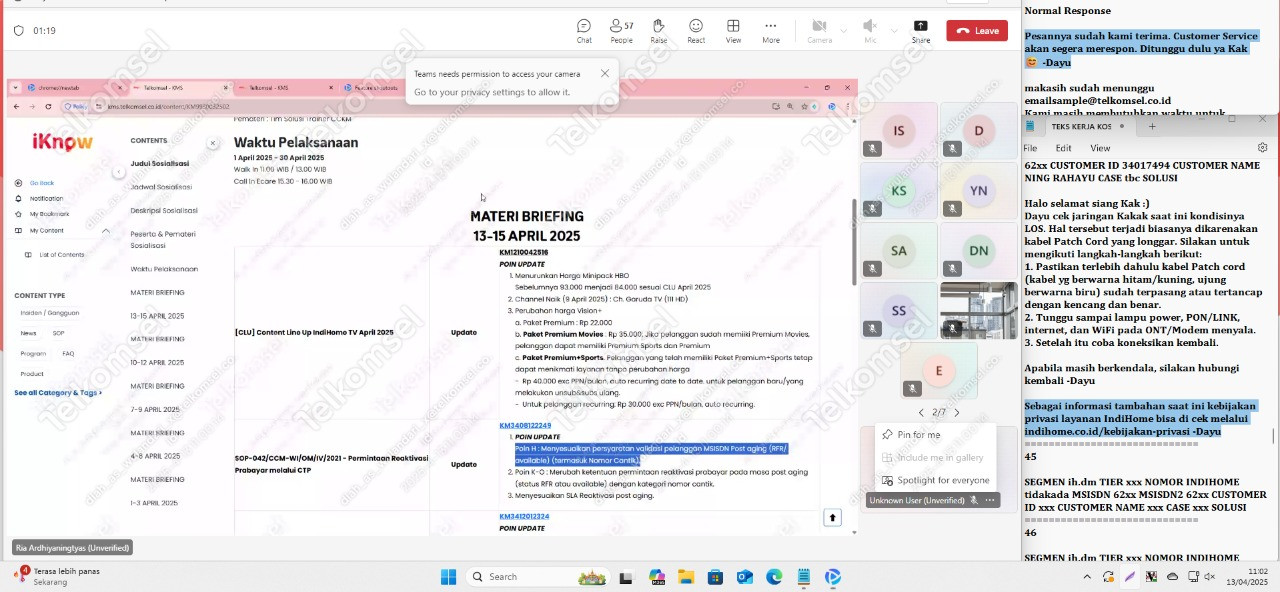Click the Notepad vertical scrollbar thumb
This screenshot has width=1280, height=592.
click(x=1273, y=436)
